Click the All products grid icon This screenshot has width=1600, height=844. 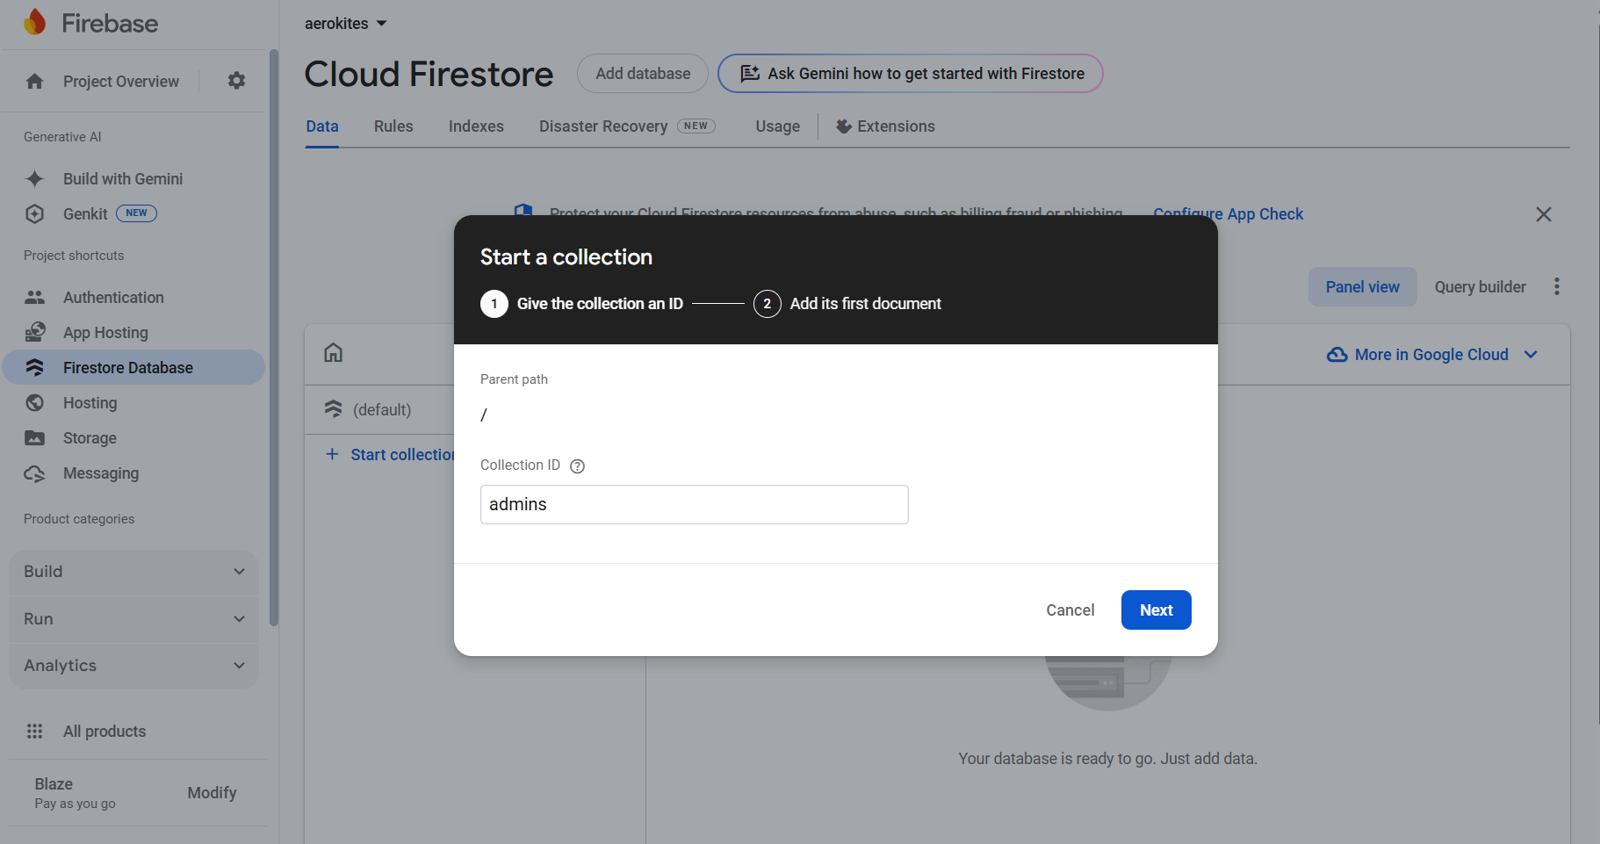pyautogui.click(x=35, y=731)
